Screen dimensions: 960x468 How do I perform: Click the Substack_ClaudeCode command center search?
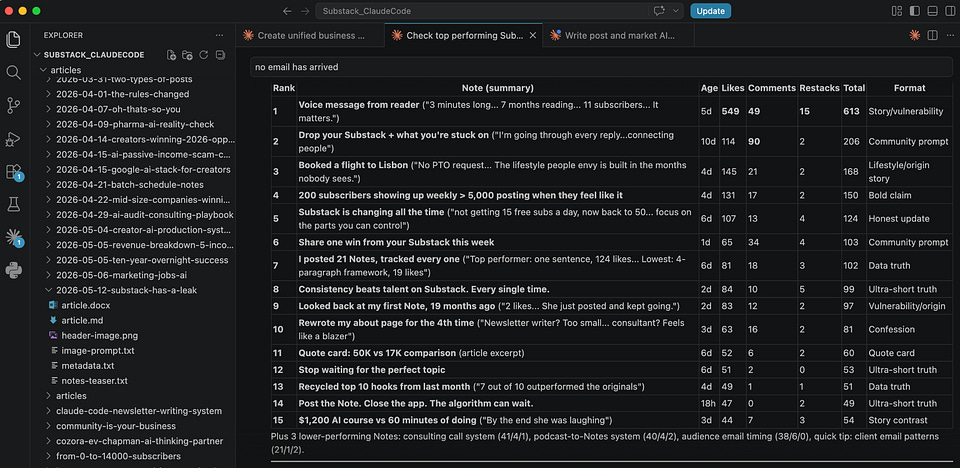tap(482, 11)
